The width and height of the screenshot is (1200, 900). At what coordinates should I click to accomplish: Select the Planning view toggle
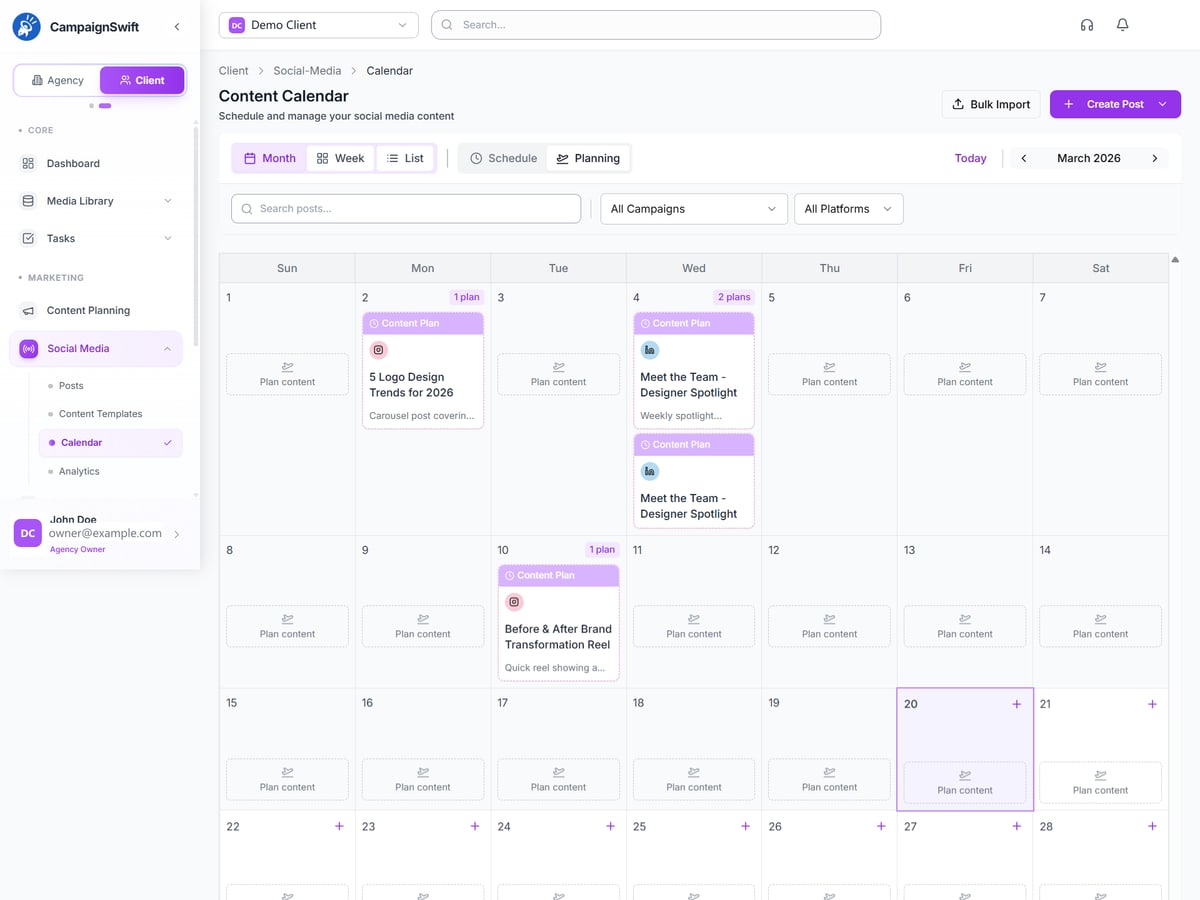click(588, 158)
